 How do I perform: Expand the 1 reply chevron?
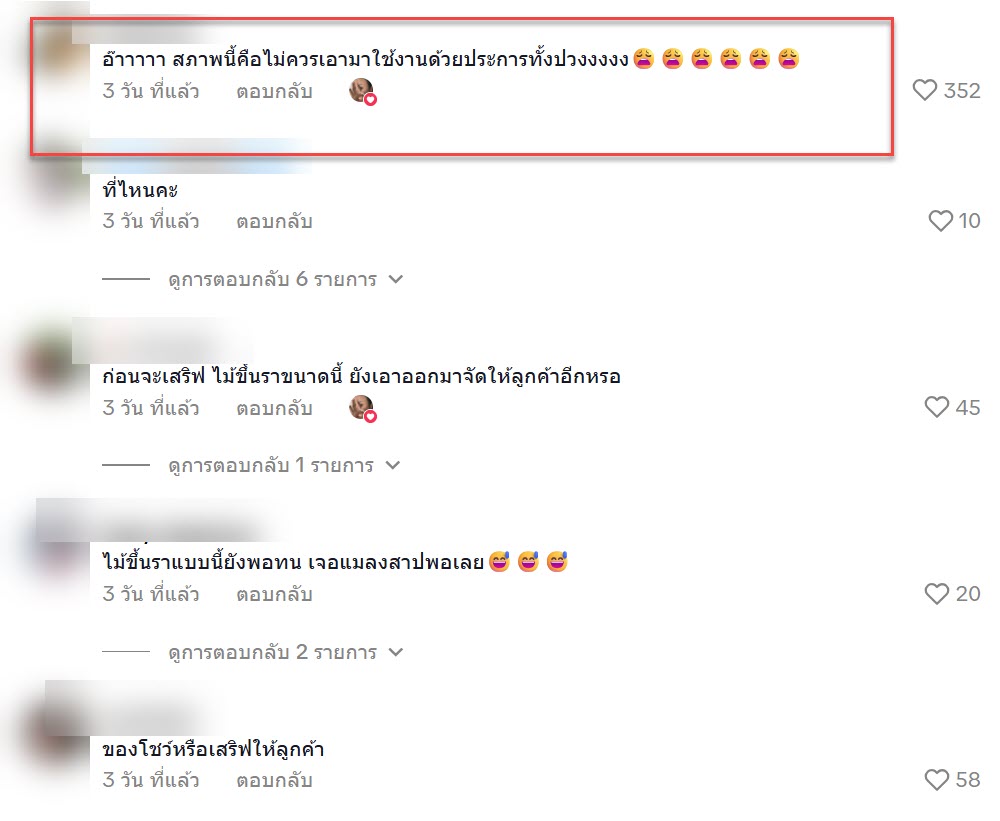[393, 466]
